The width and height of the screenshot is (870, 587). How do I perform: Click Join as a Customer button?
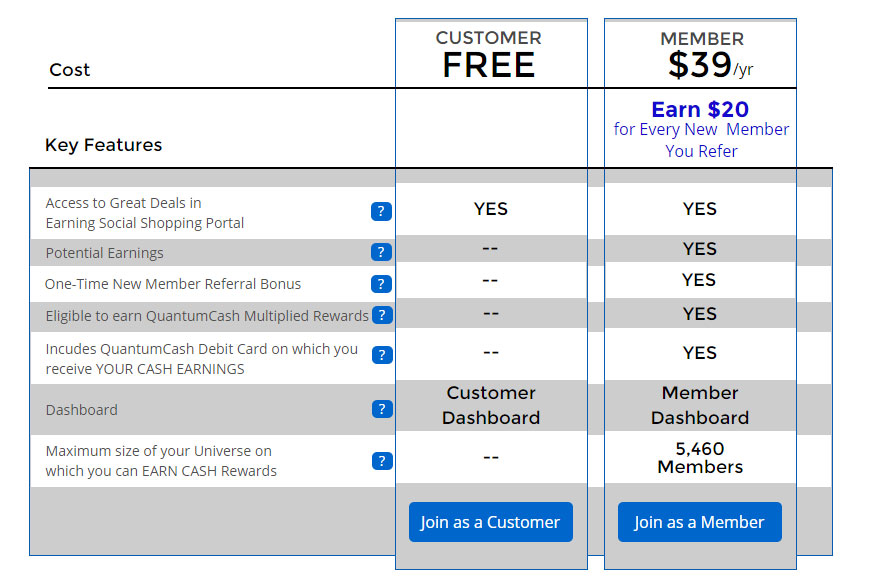pos(490,522)
